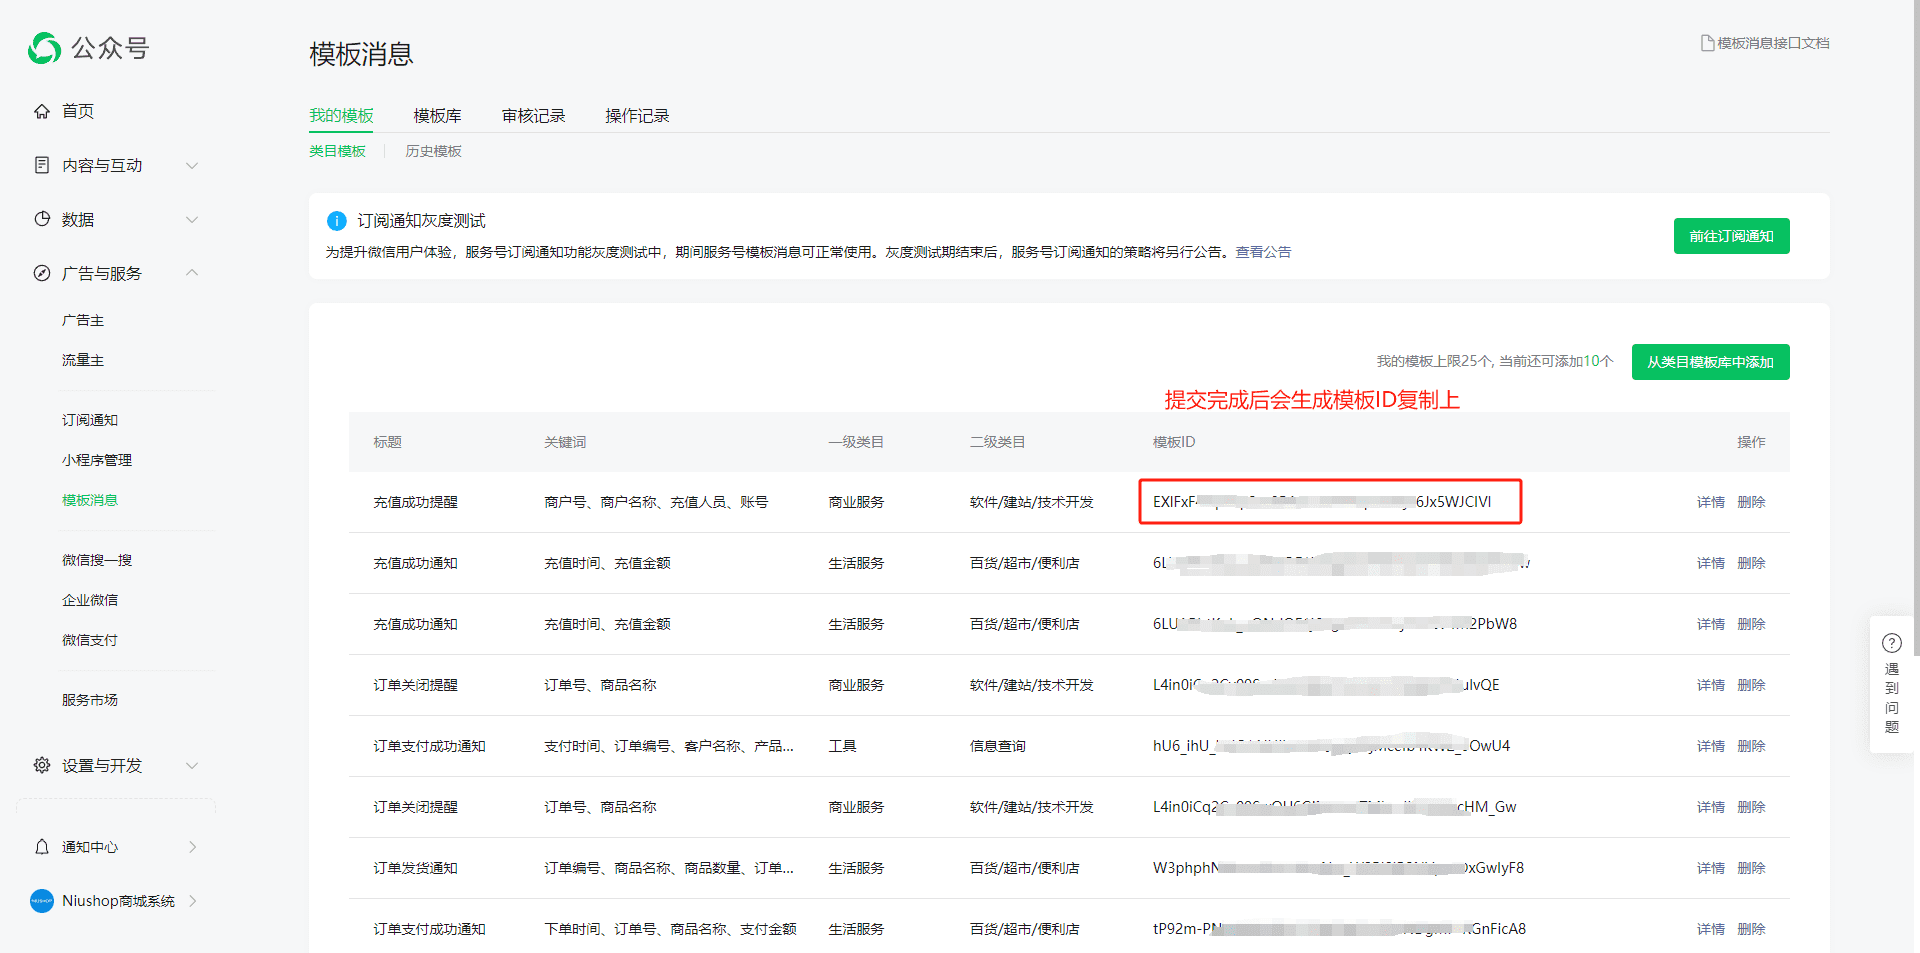Click the Niushop商城系统 account avatar
Image resolution: width=1920 pixels, height=953 pixels.
42,901
